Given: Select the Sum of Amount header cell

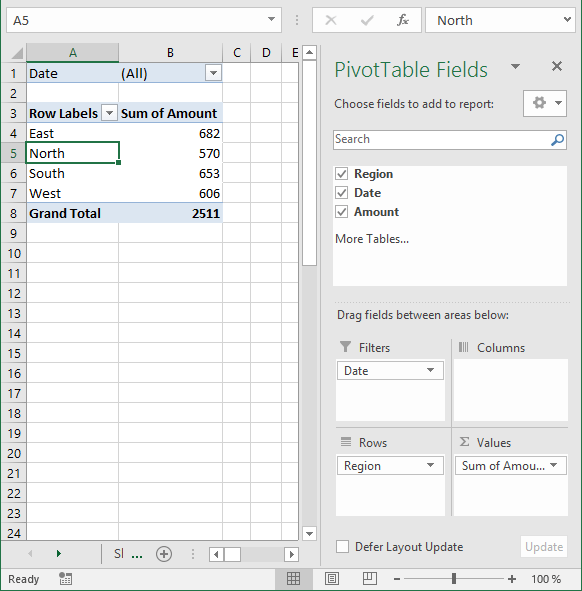Looking at the screenshot, I should pyautogui.click(x=170, y=113).
